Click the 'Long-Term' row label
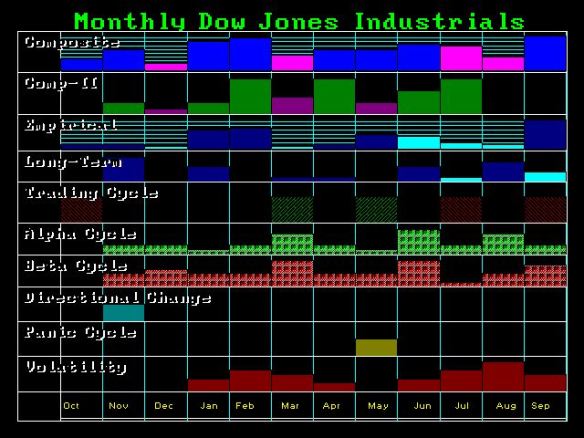The height and width of the screenshot is (438, 584). (73, 162)
